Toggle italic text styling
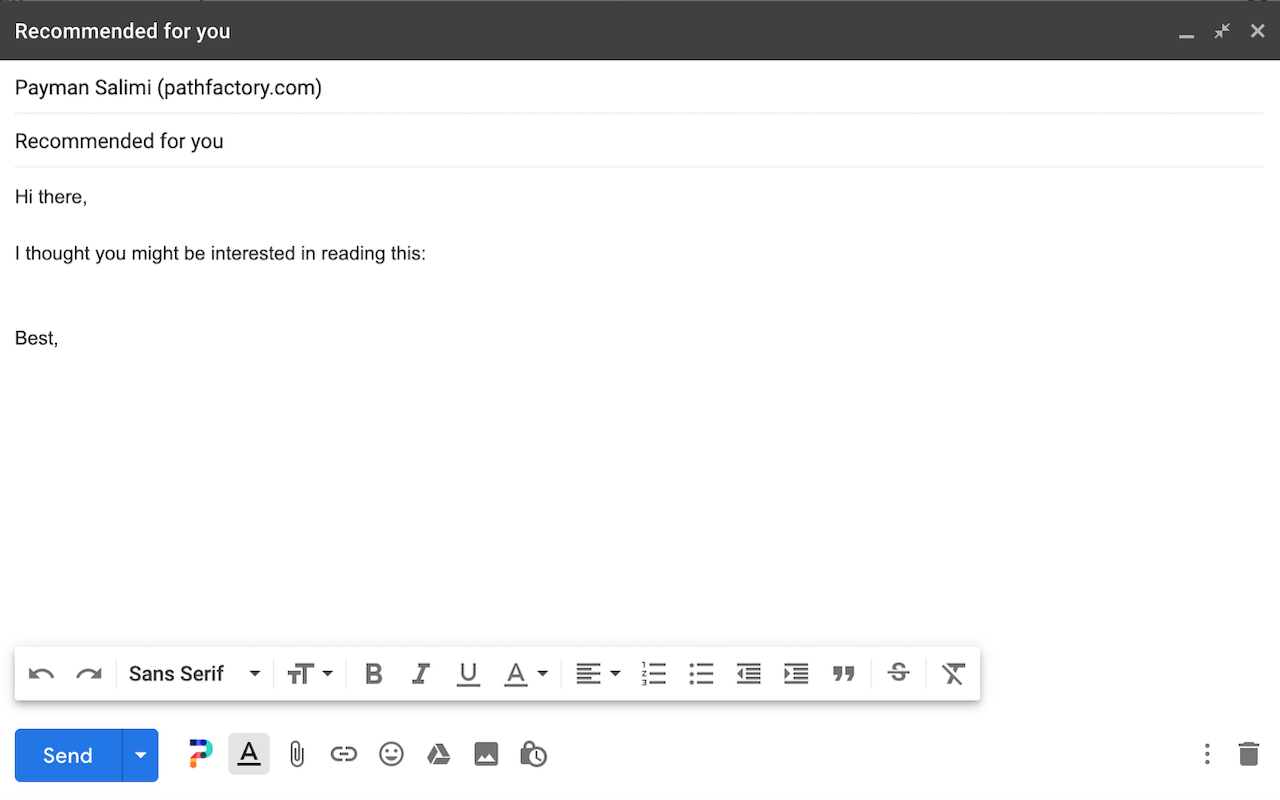 [x=420, y=673]
